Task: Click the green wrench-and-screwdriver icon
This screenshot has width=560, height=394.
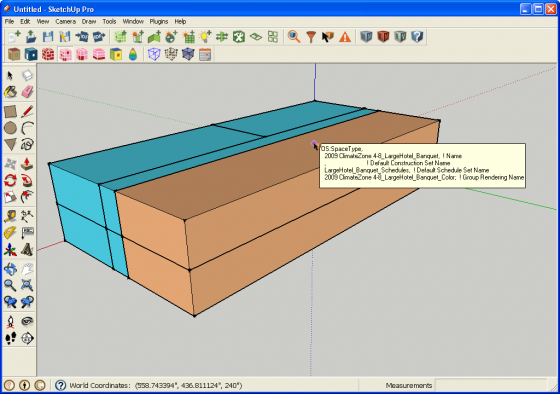Action: (239, 37)
